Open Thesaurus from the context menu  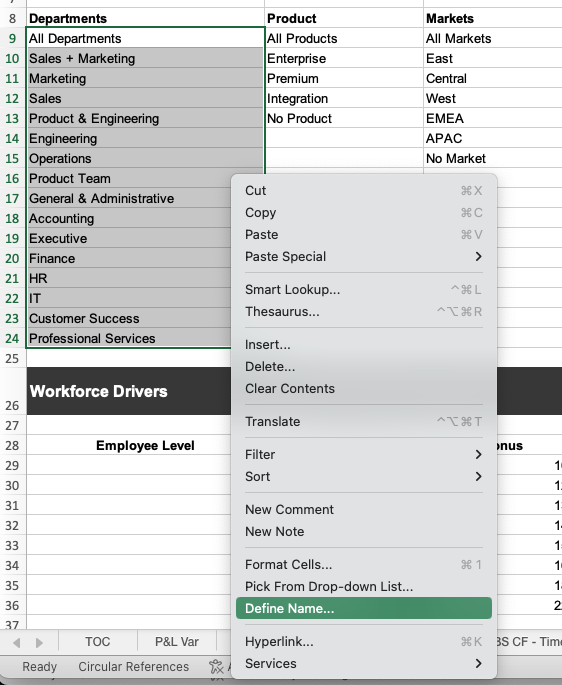tap(364, 311)
